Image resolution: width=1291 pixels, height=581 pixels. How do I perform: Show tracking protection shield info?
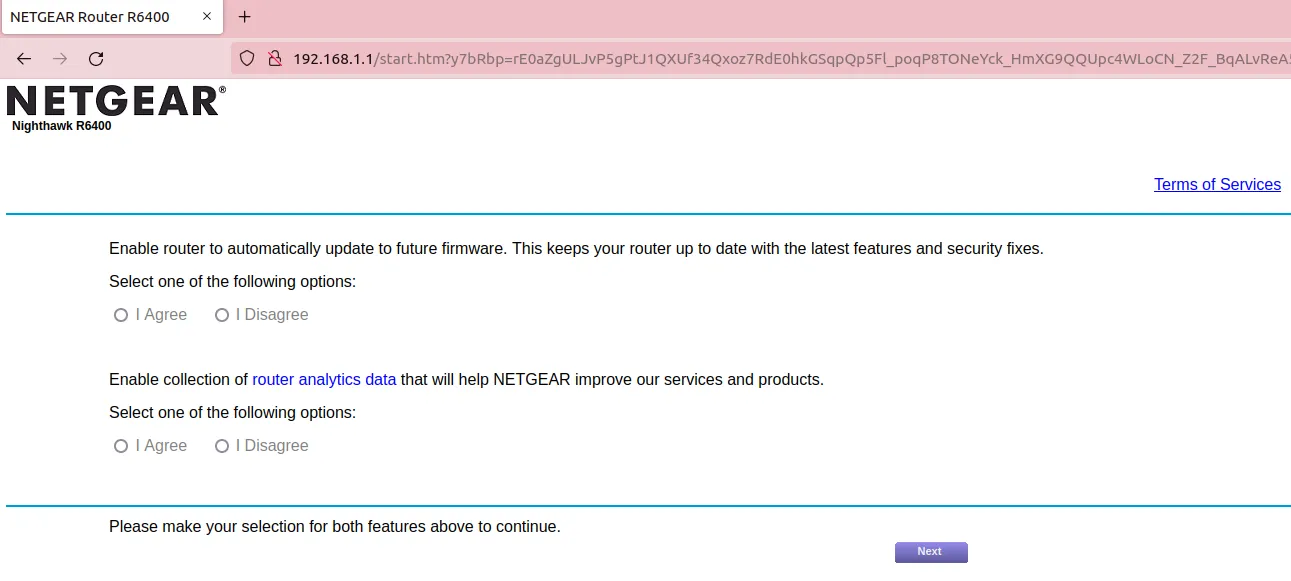[x=248, y=59]
